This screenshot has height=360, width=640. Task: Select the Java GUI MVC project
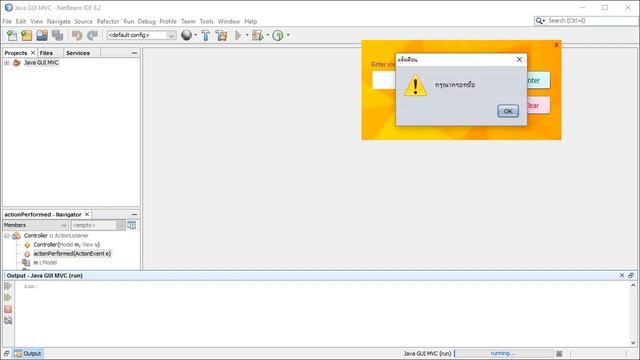41,63
